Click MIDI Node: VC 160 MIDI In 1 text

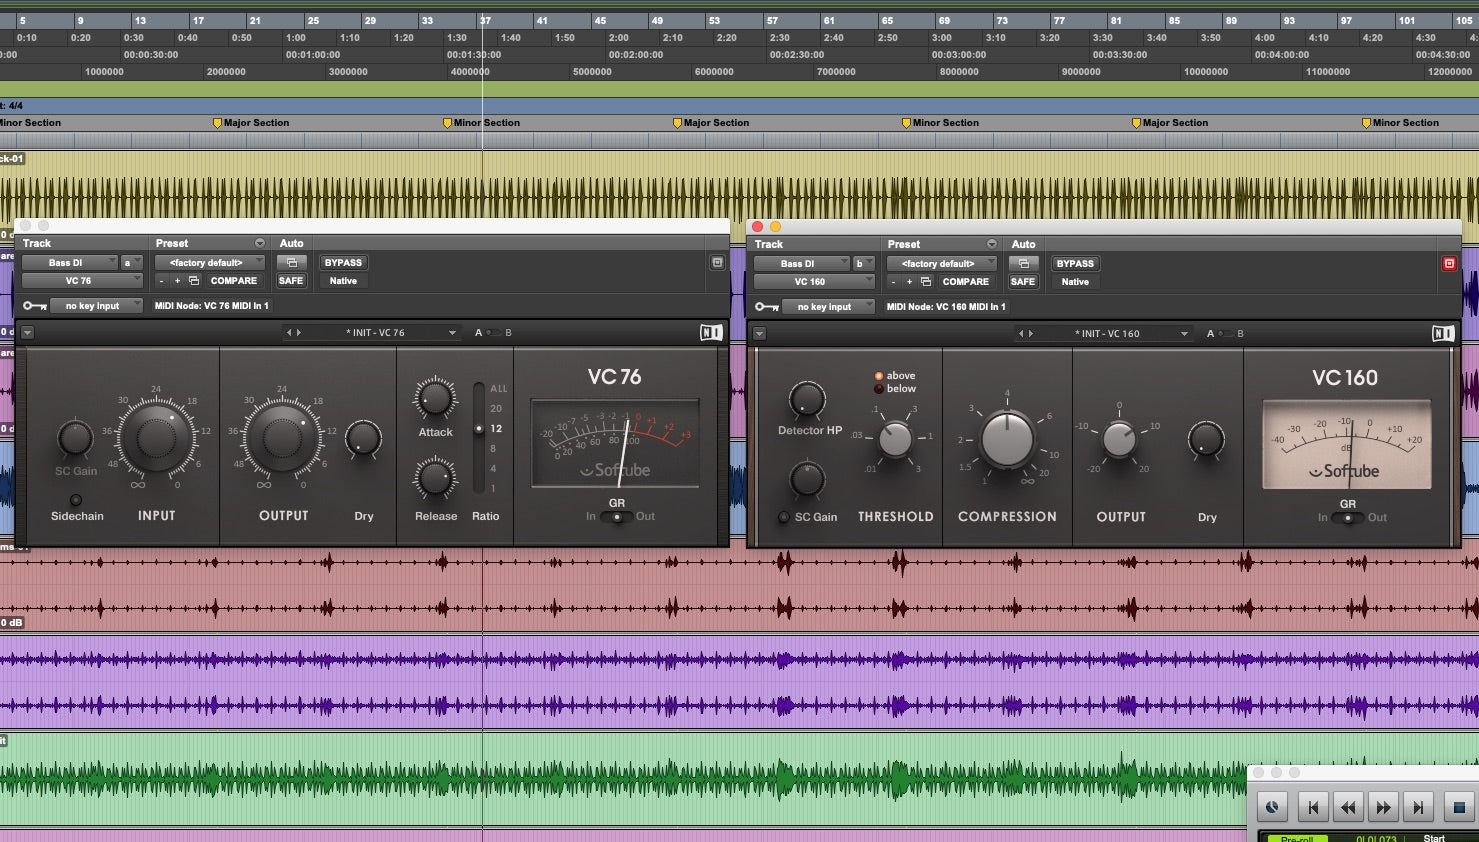coord(946,307)
